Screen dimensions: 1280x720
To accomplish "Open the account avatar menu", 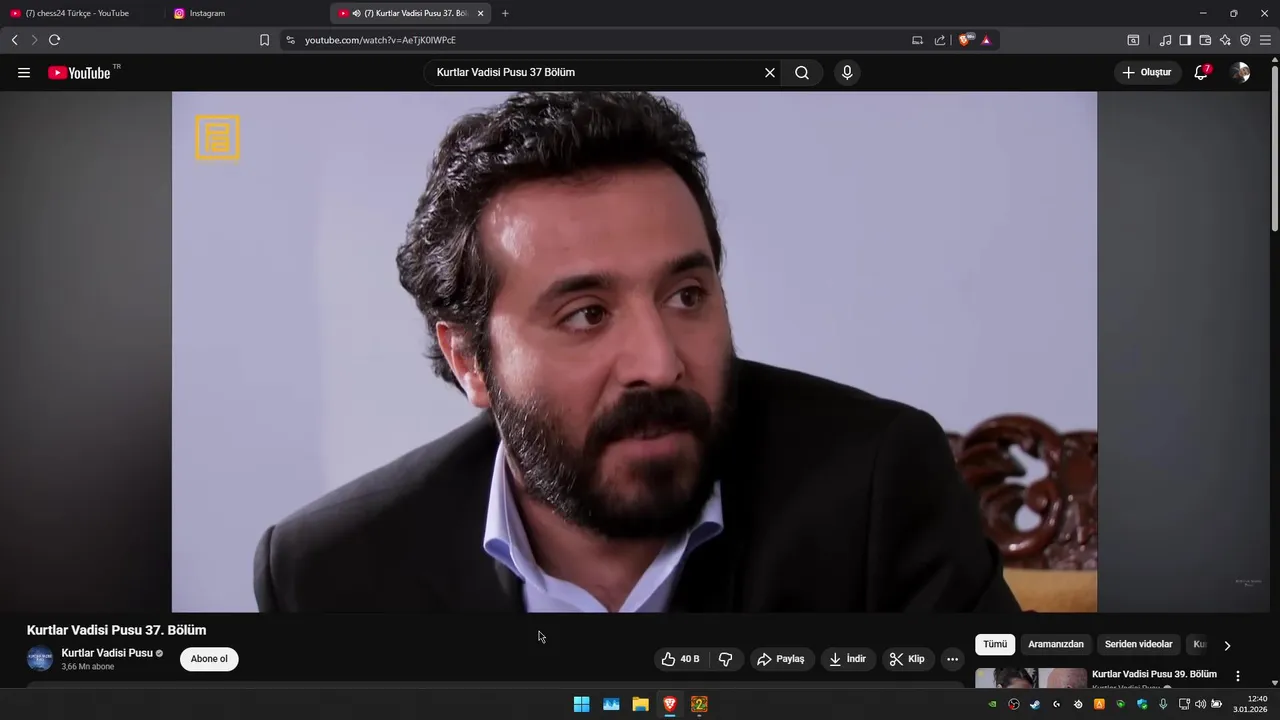I will (x=1241, y=73).
